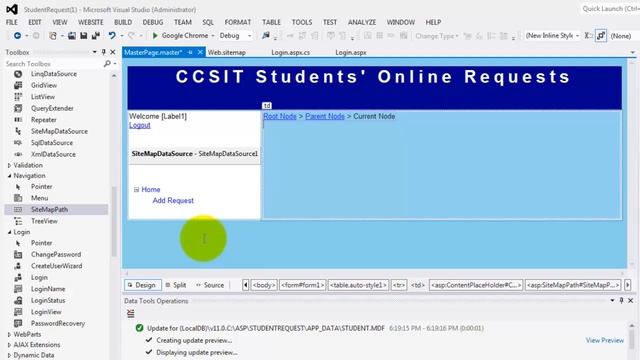Viewport: 640px width, 360px height.
Task: Switch to Design view
Action: click(142, 285)
